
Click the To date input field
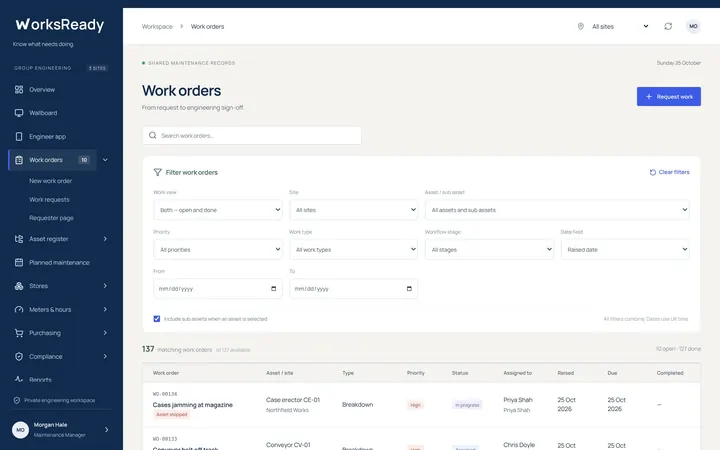pos(354,289)
